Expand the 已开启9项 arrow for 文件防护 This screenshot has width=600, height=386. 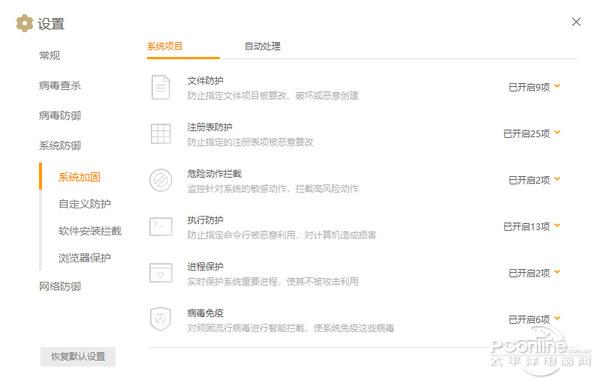[x=557, y=86]
